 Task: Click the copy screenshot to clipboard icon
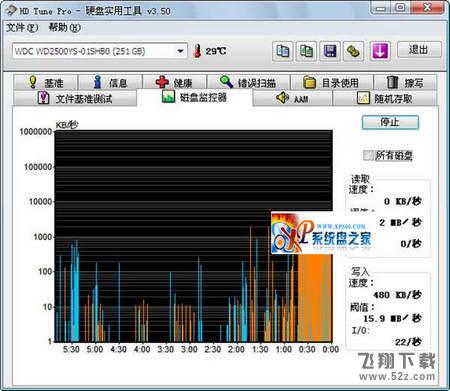pos(306,51)
